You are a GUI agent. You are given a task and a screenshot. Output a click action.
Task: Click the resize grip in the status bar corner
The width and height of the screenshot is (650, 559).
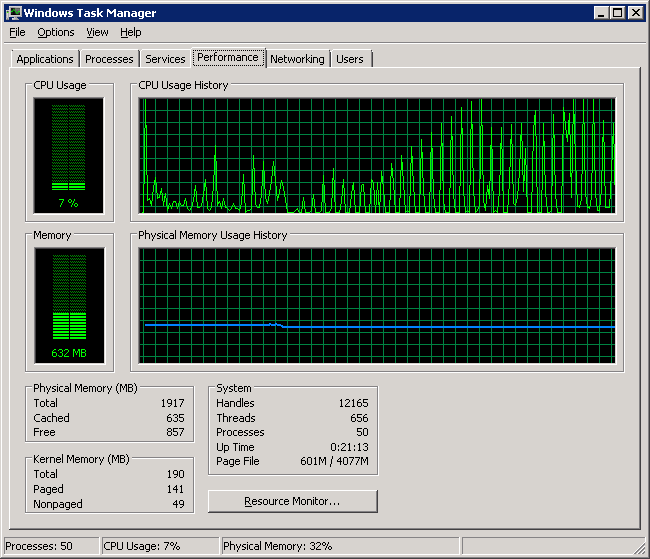(x=641, y=550)
